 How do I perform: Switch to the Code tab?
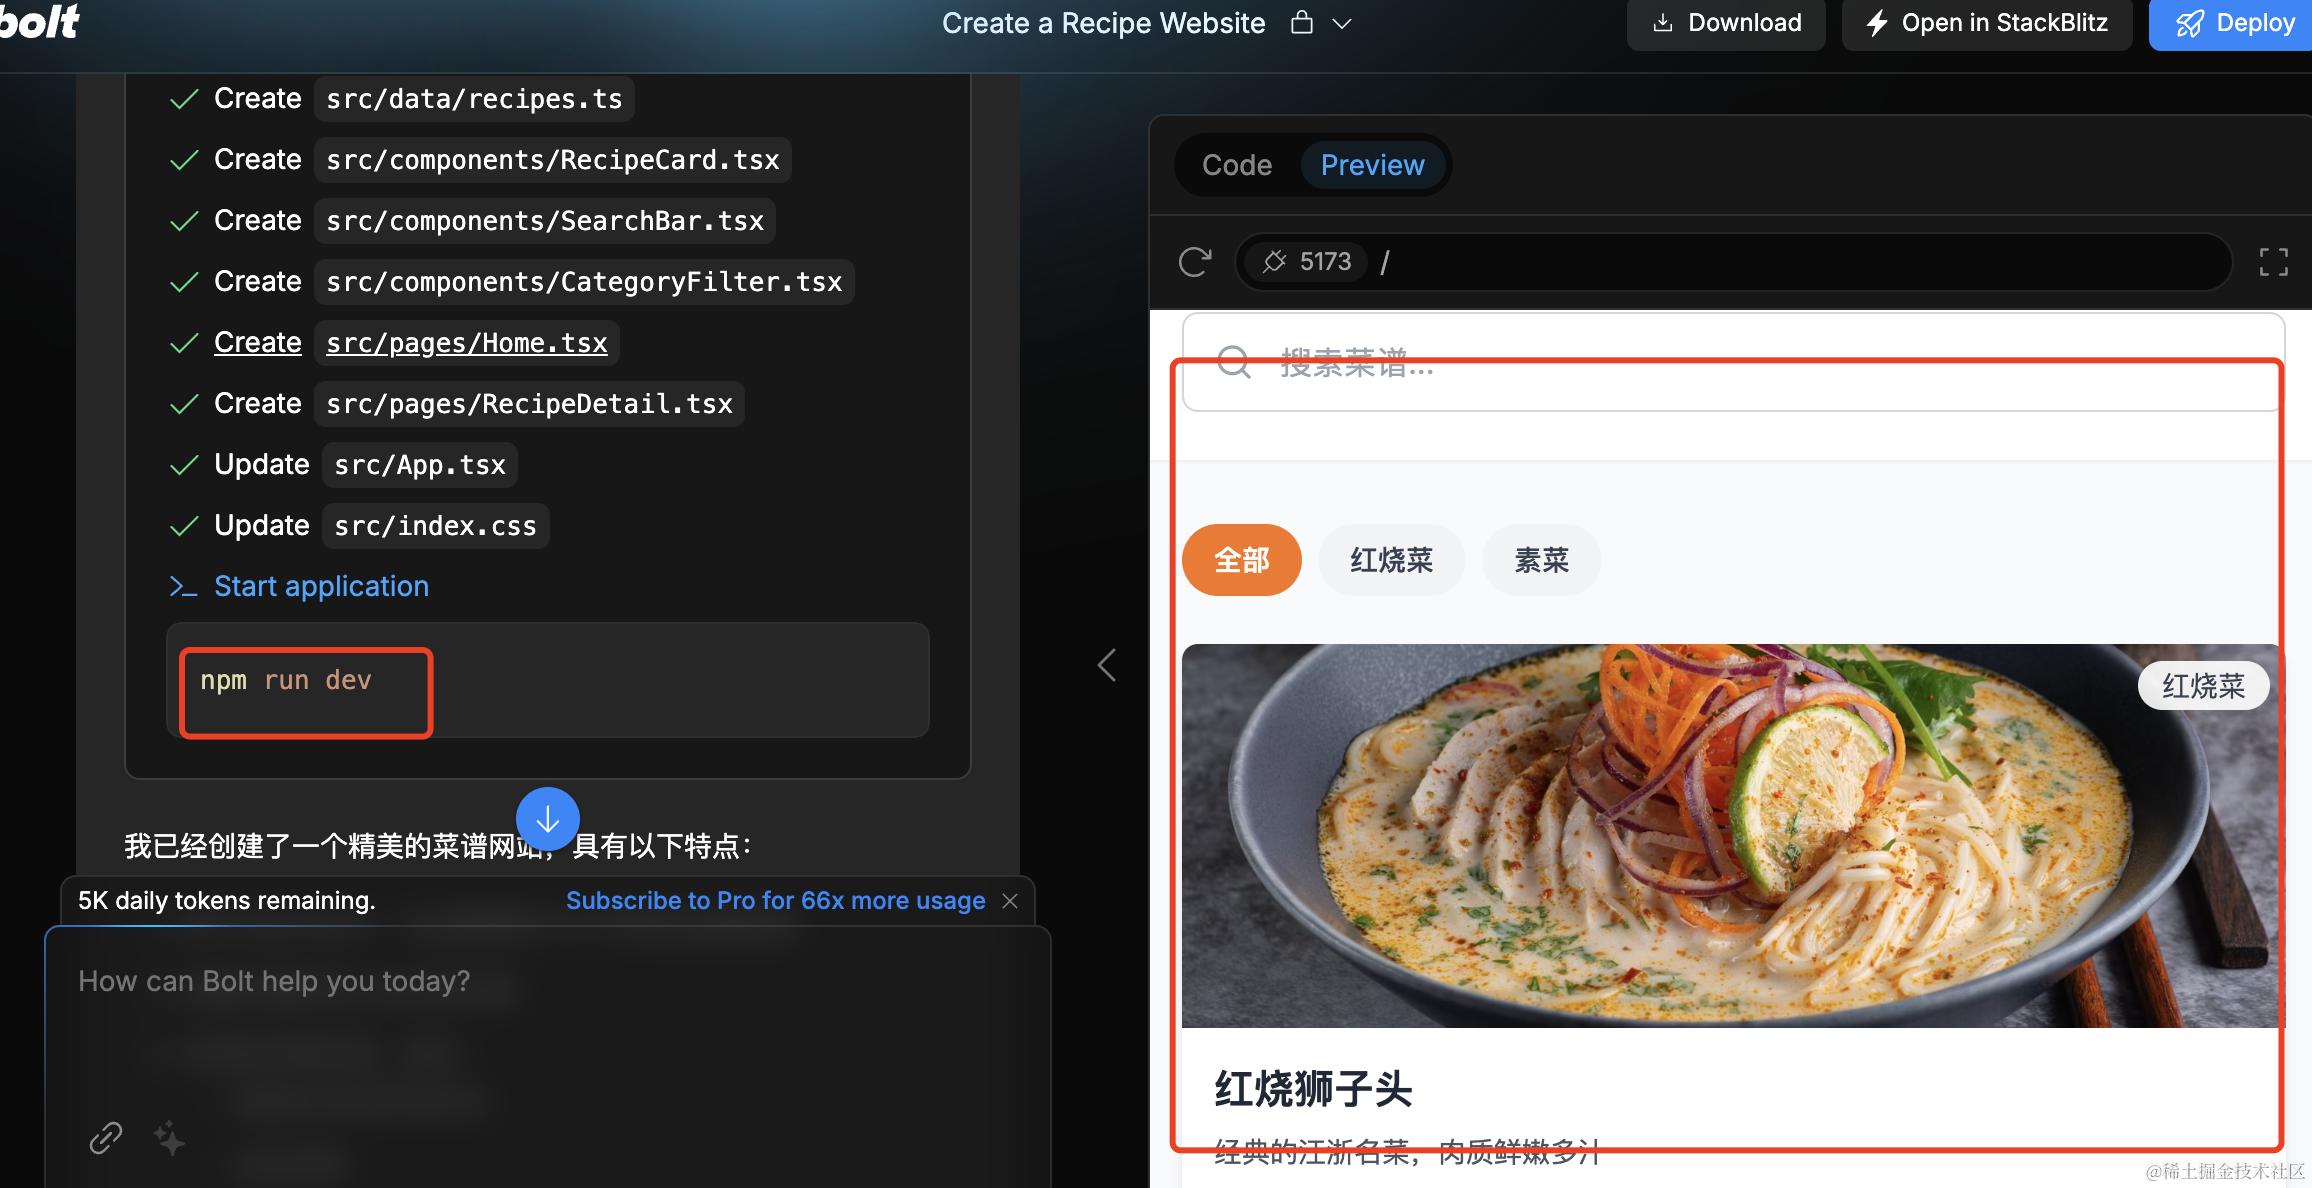point(1237,165)
